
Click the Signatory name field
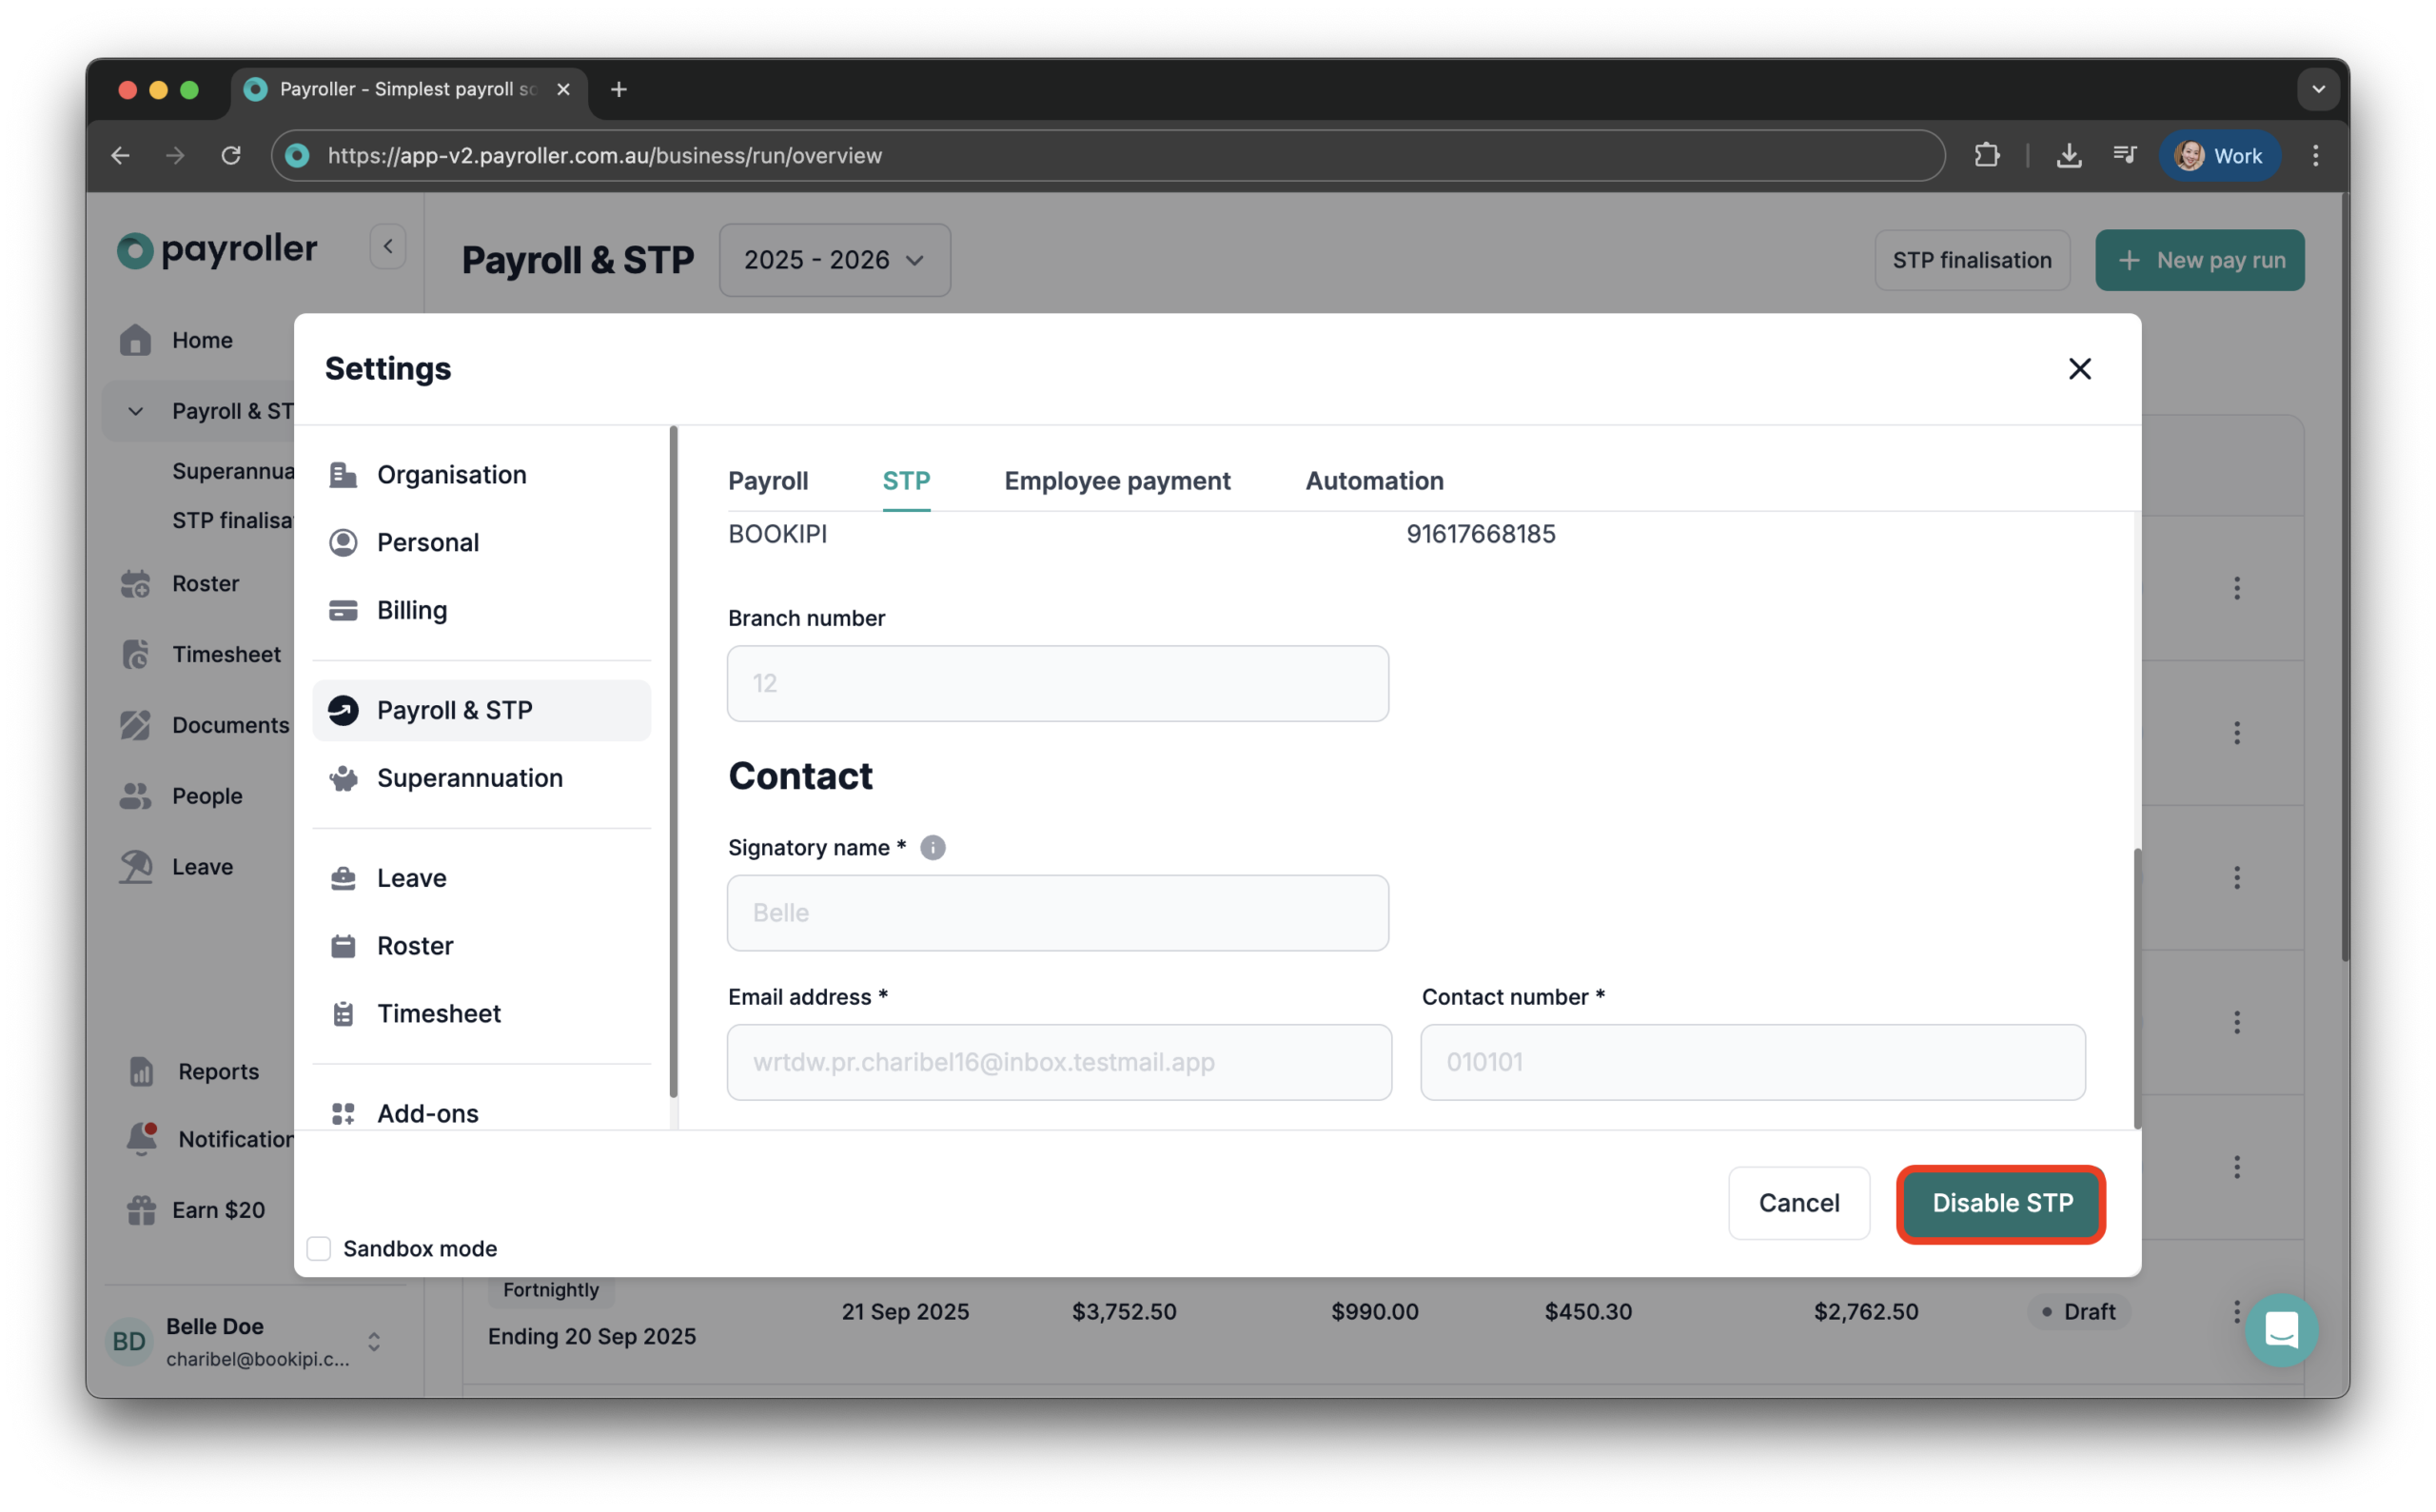1058,914
